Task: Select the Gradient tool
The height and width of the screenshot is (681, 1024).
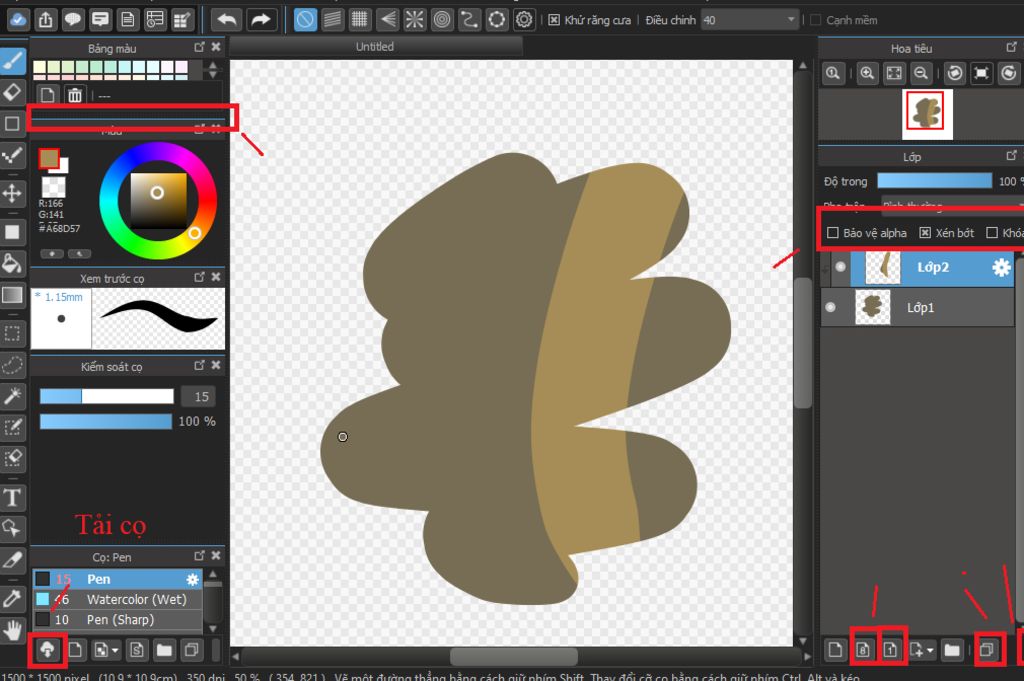Action: (12, 295)
